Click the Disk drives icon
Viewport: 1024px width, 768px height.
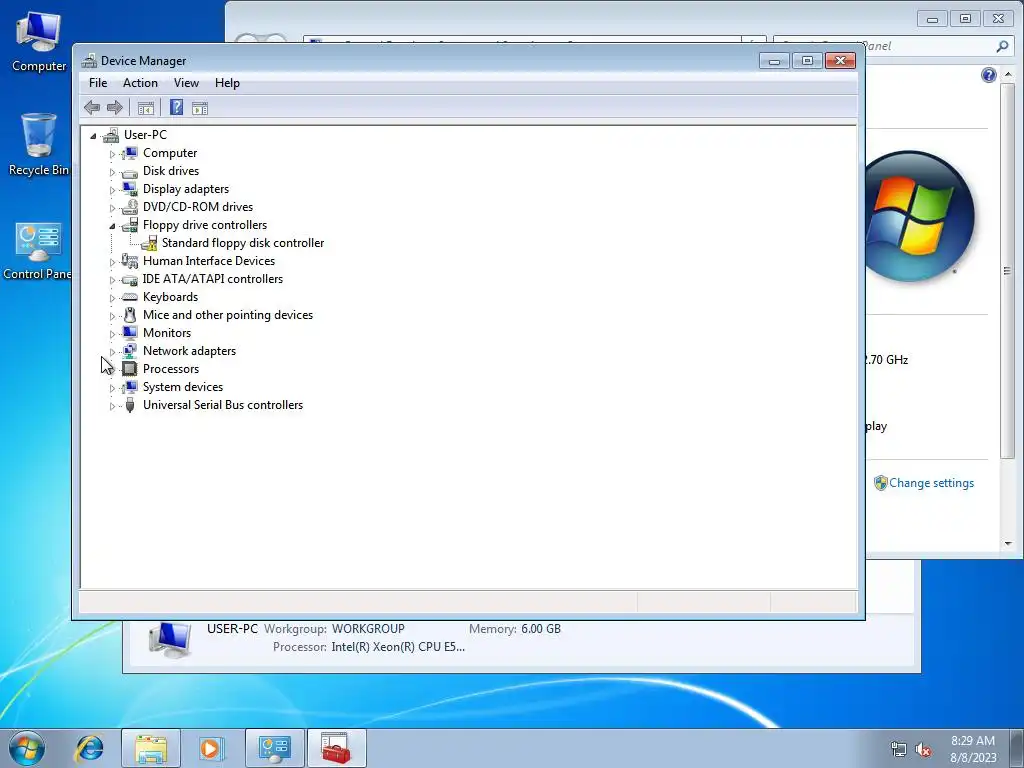pos(130,172)
